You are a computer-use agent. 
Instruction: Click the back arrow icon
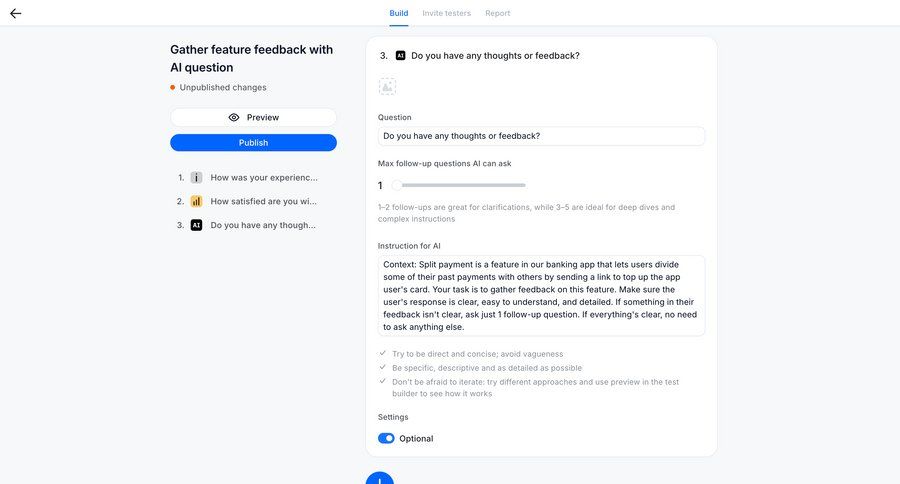16,13
